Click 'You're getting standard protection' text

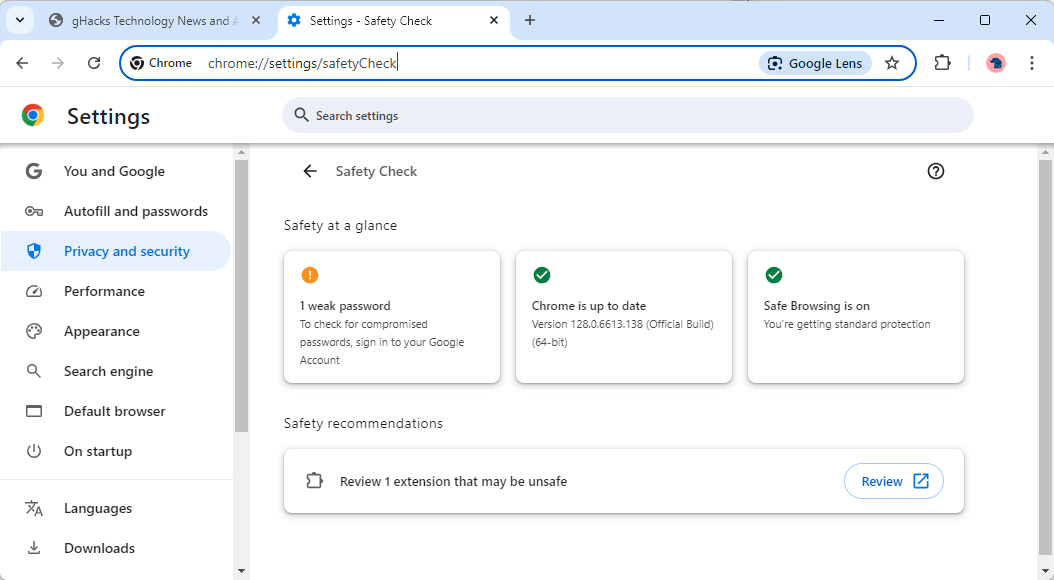[x=847, y=325]
